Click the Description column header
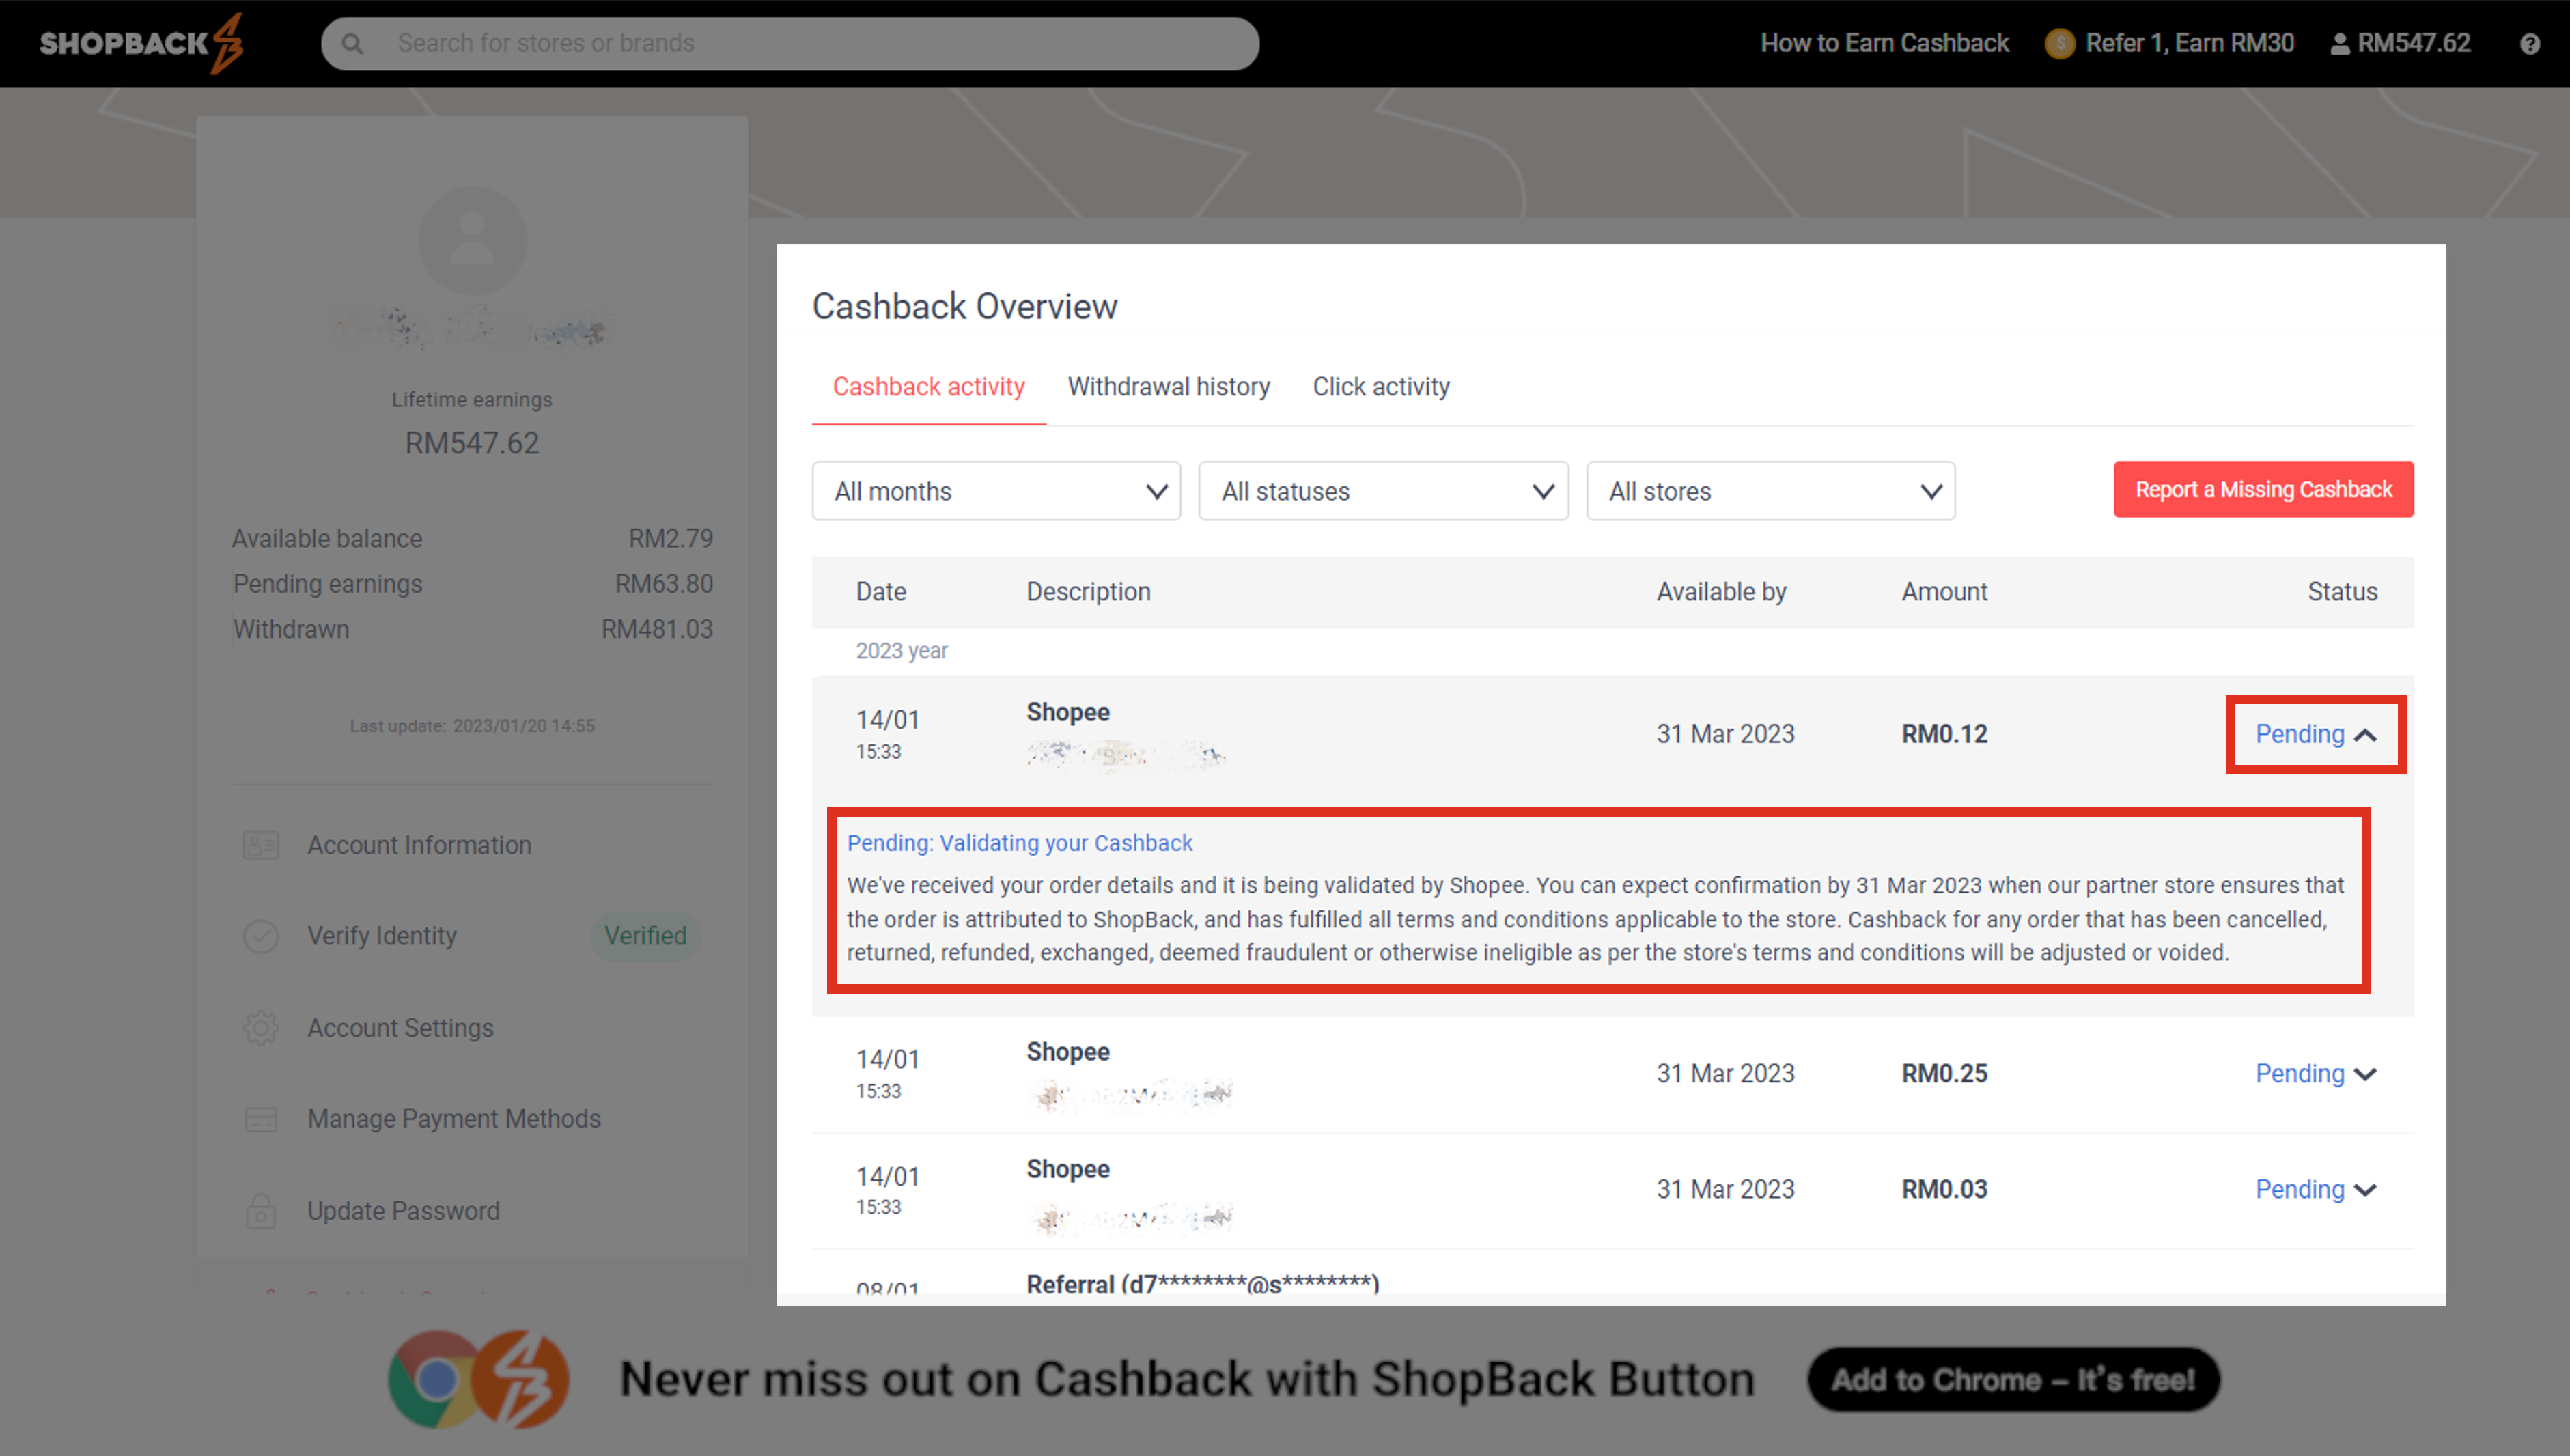Image resolution: width=2570 pixels, height=1456 pixels. [1088, 592]
